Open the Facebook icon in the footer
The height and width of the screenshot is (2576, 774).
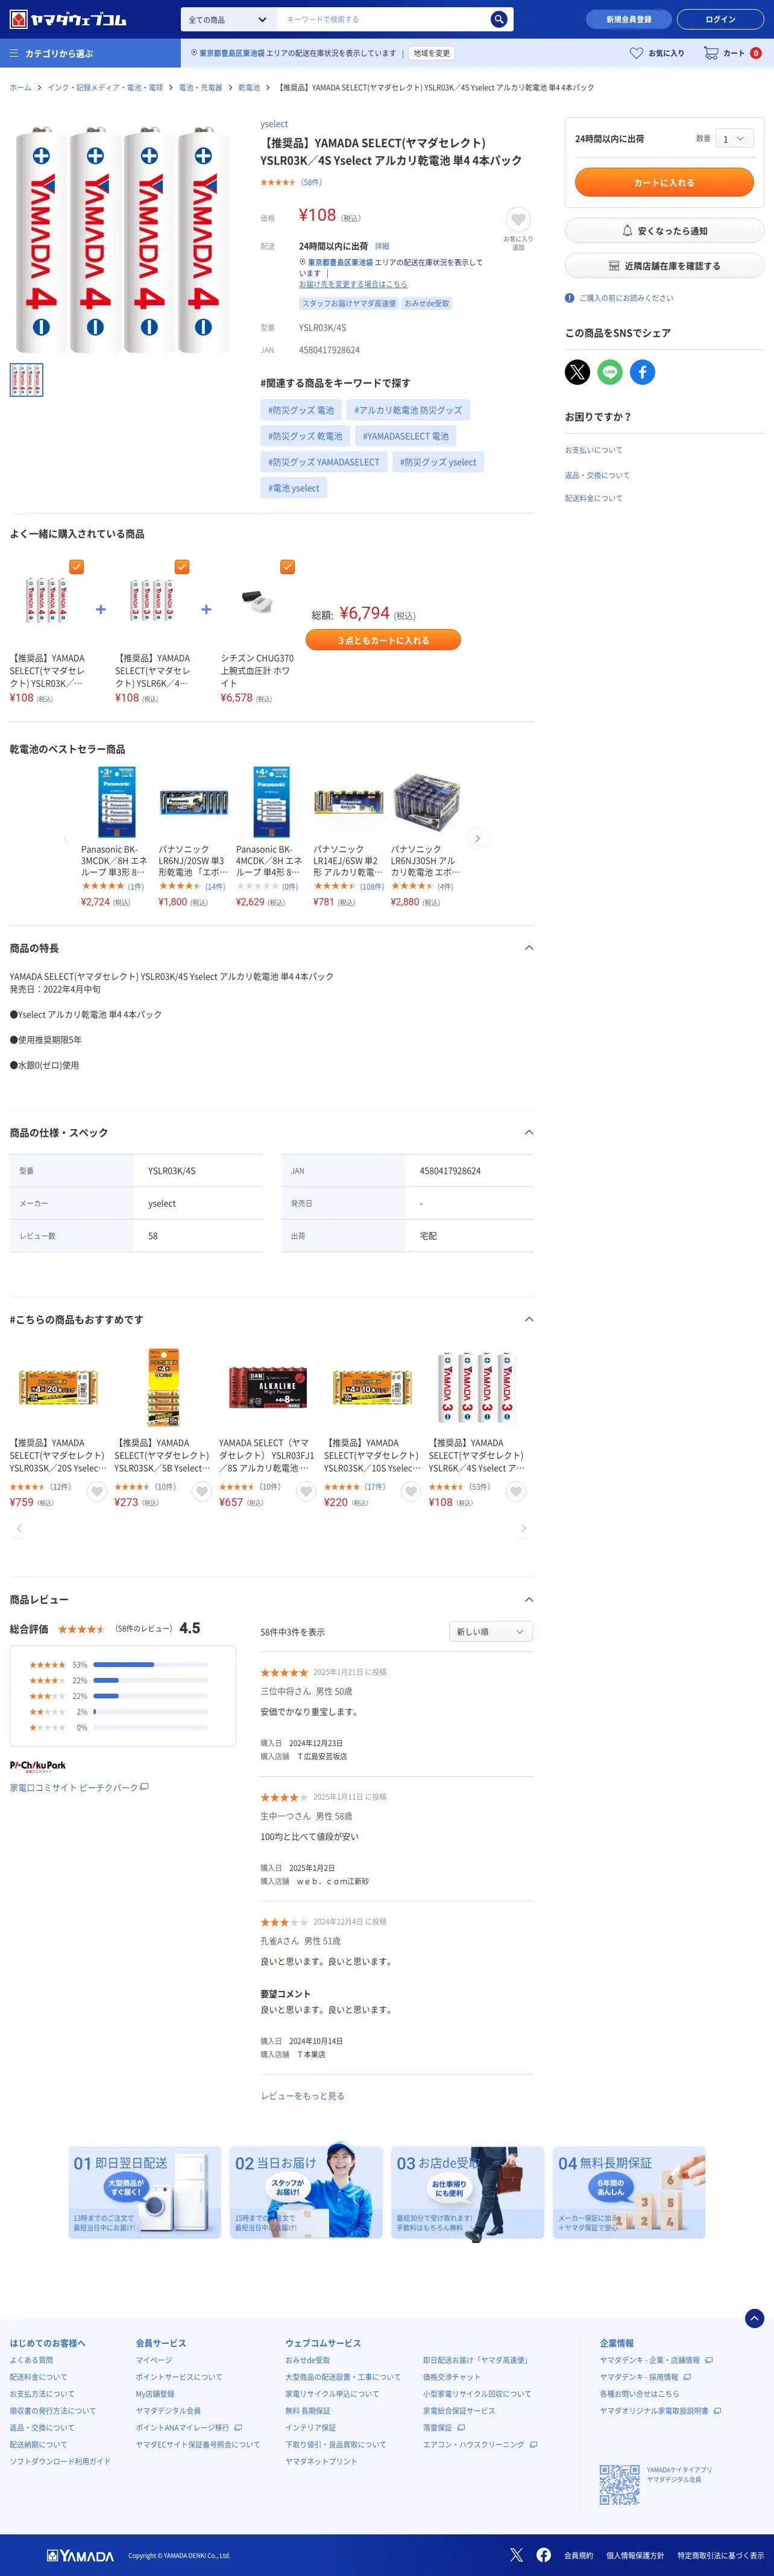tap(543, 2554)
